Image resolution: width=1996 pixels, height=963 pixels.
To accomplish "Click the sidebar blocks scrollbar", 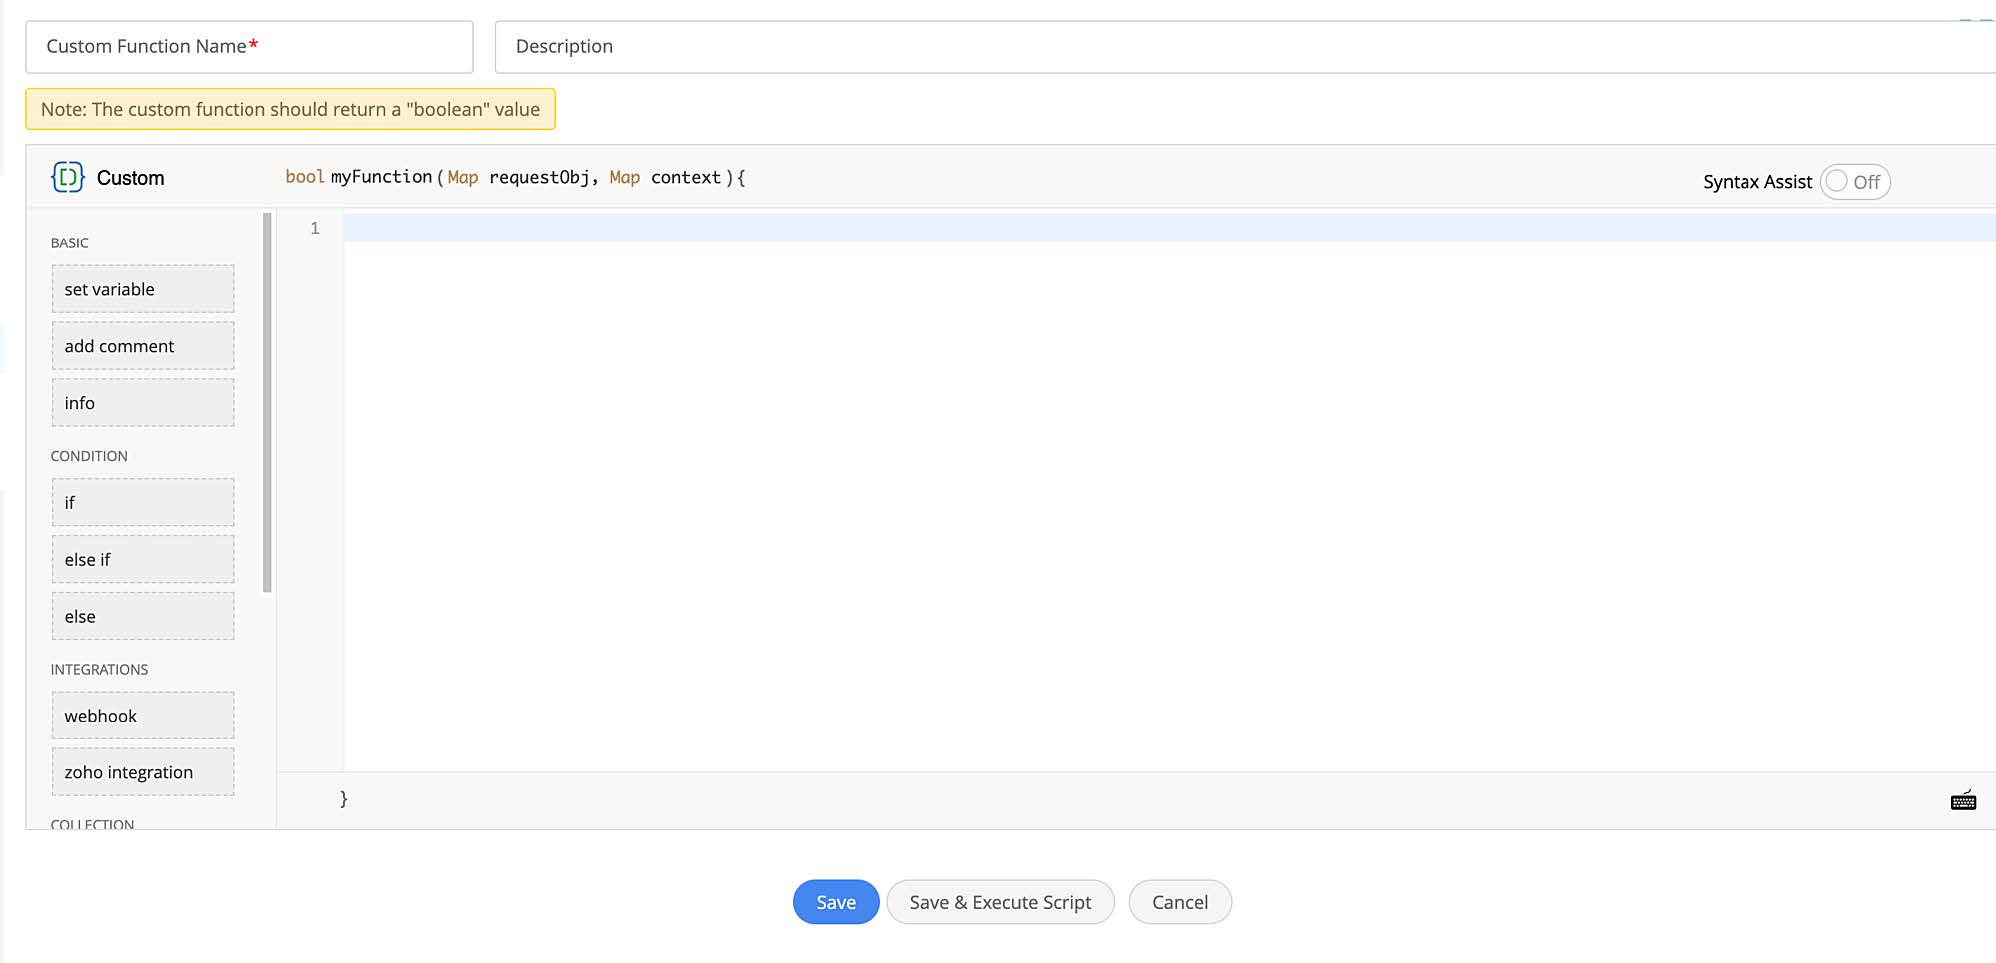I will click(x=267, y=400).
